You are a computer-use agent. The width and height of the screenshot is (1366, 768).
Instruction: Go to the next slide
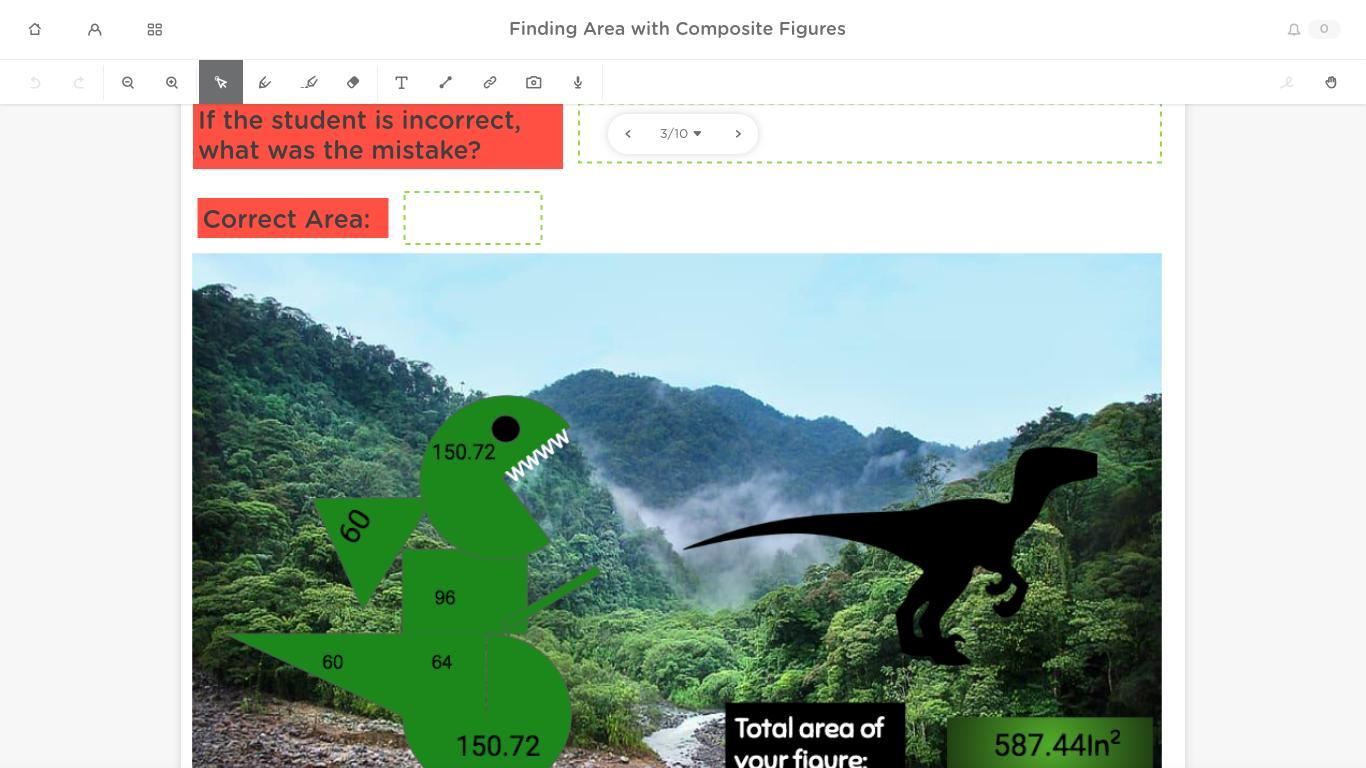tap(738, 134)
